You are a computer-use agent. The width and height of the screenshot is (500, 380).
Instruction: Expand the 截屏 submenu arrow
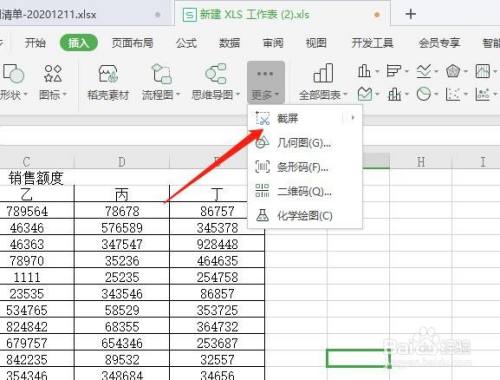(x=353, y=117)
